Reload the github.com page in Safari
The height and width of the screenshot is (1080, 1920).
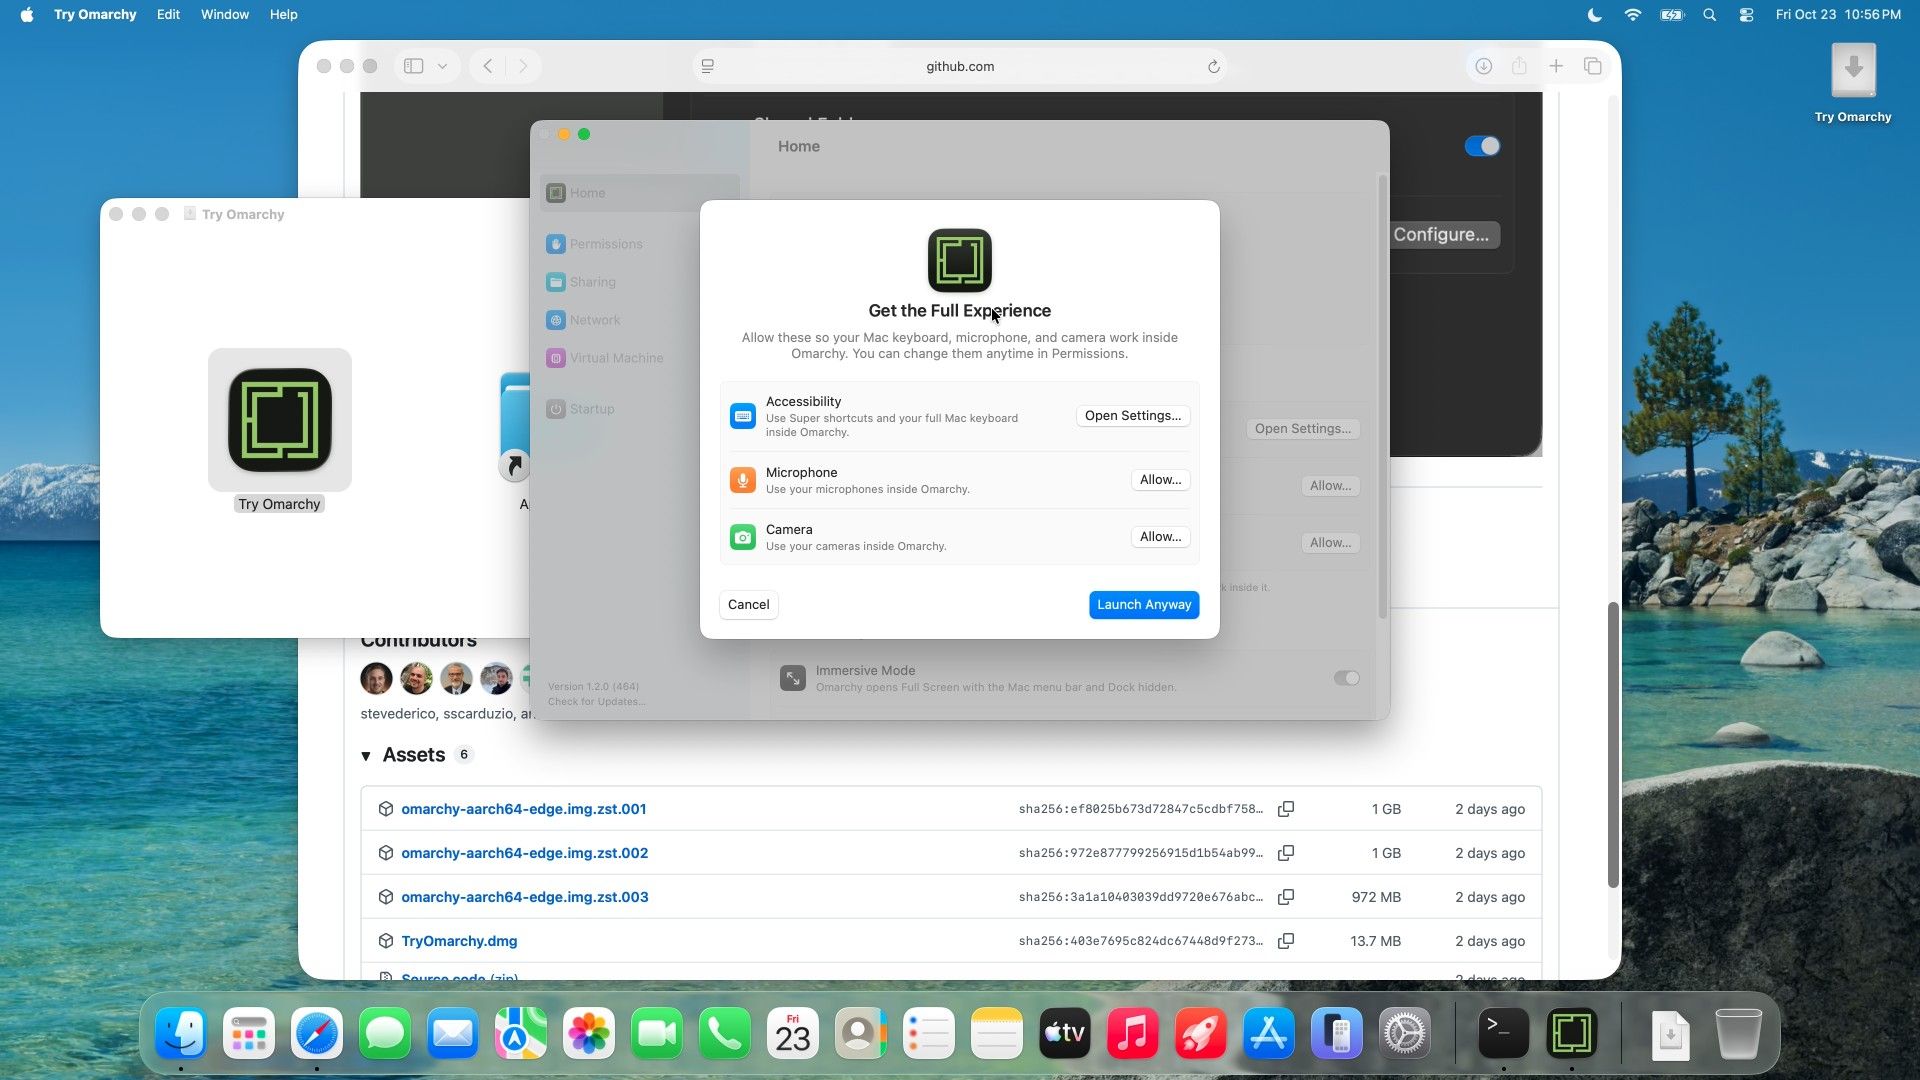1213,66
